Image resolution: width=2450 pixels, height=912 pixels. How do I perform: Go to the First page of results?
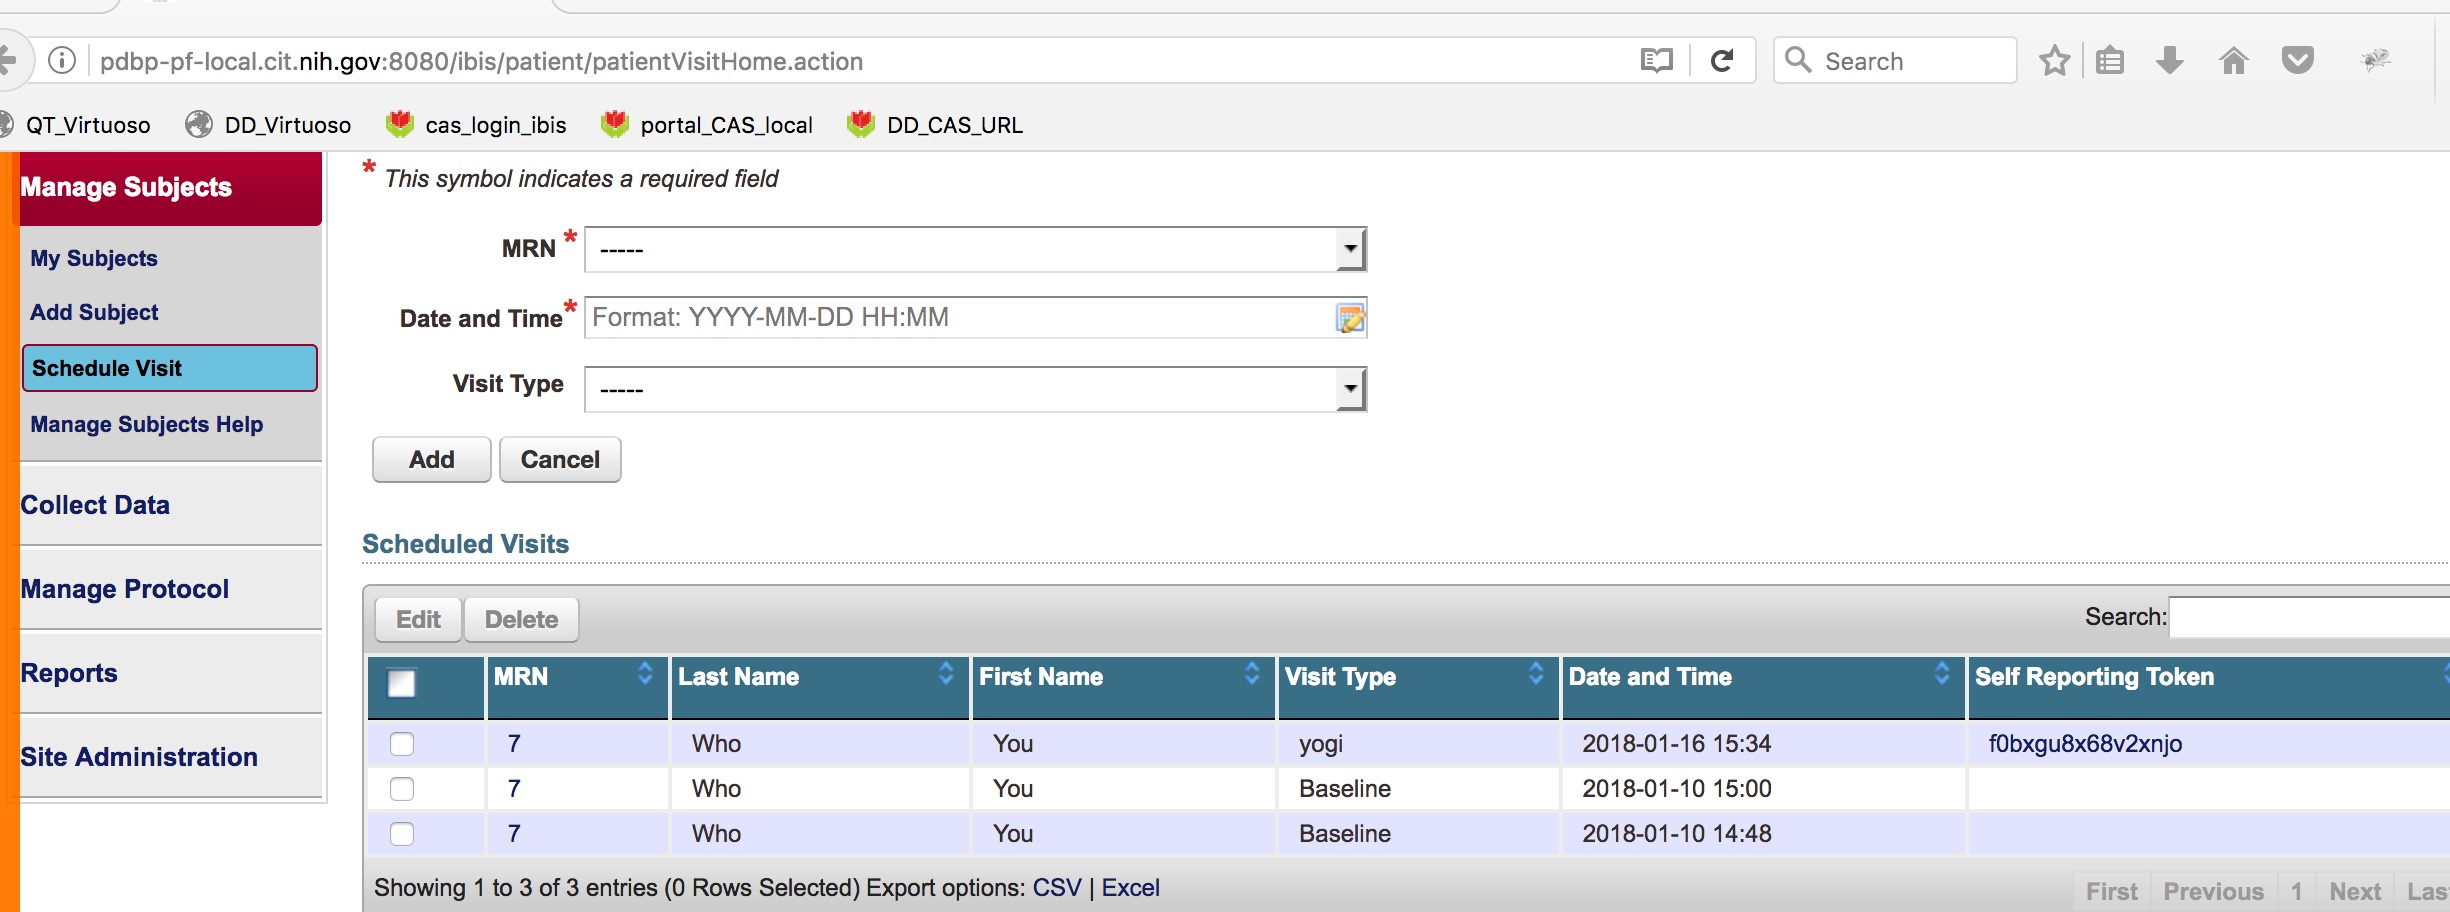(2111, 891)
